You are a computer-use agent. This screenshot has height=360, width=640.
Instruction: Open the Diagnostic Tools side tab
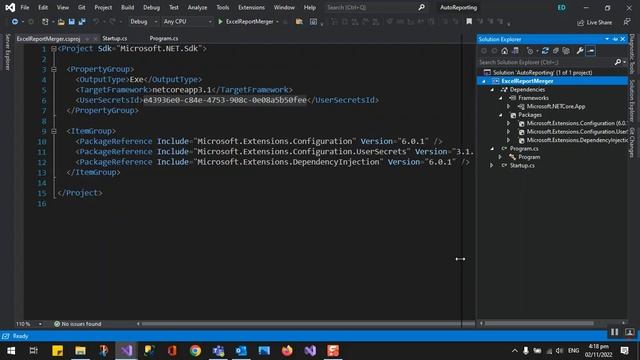[632, 54]
